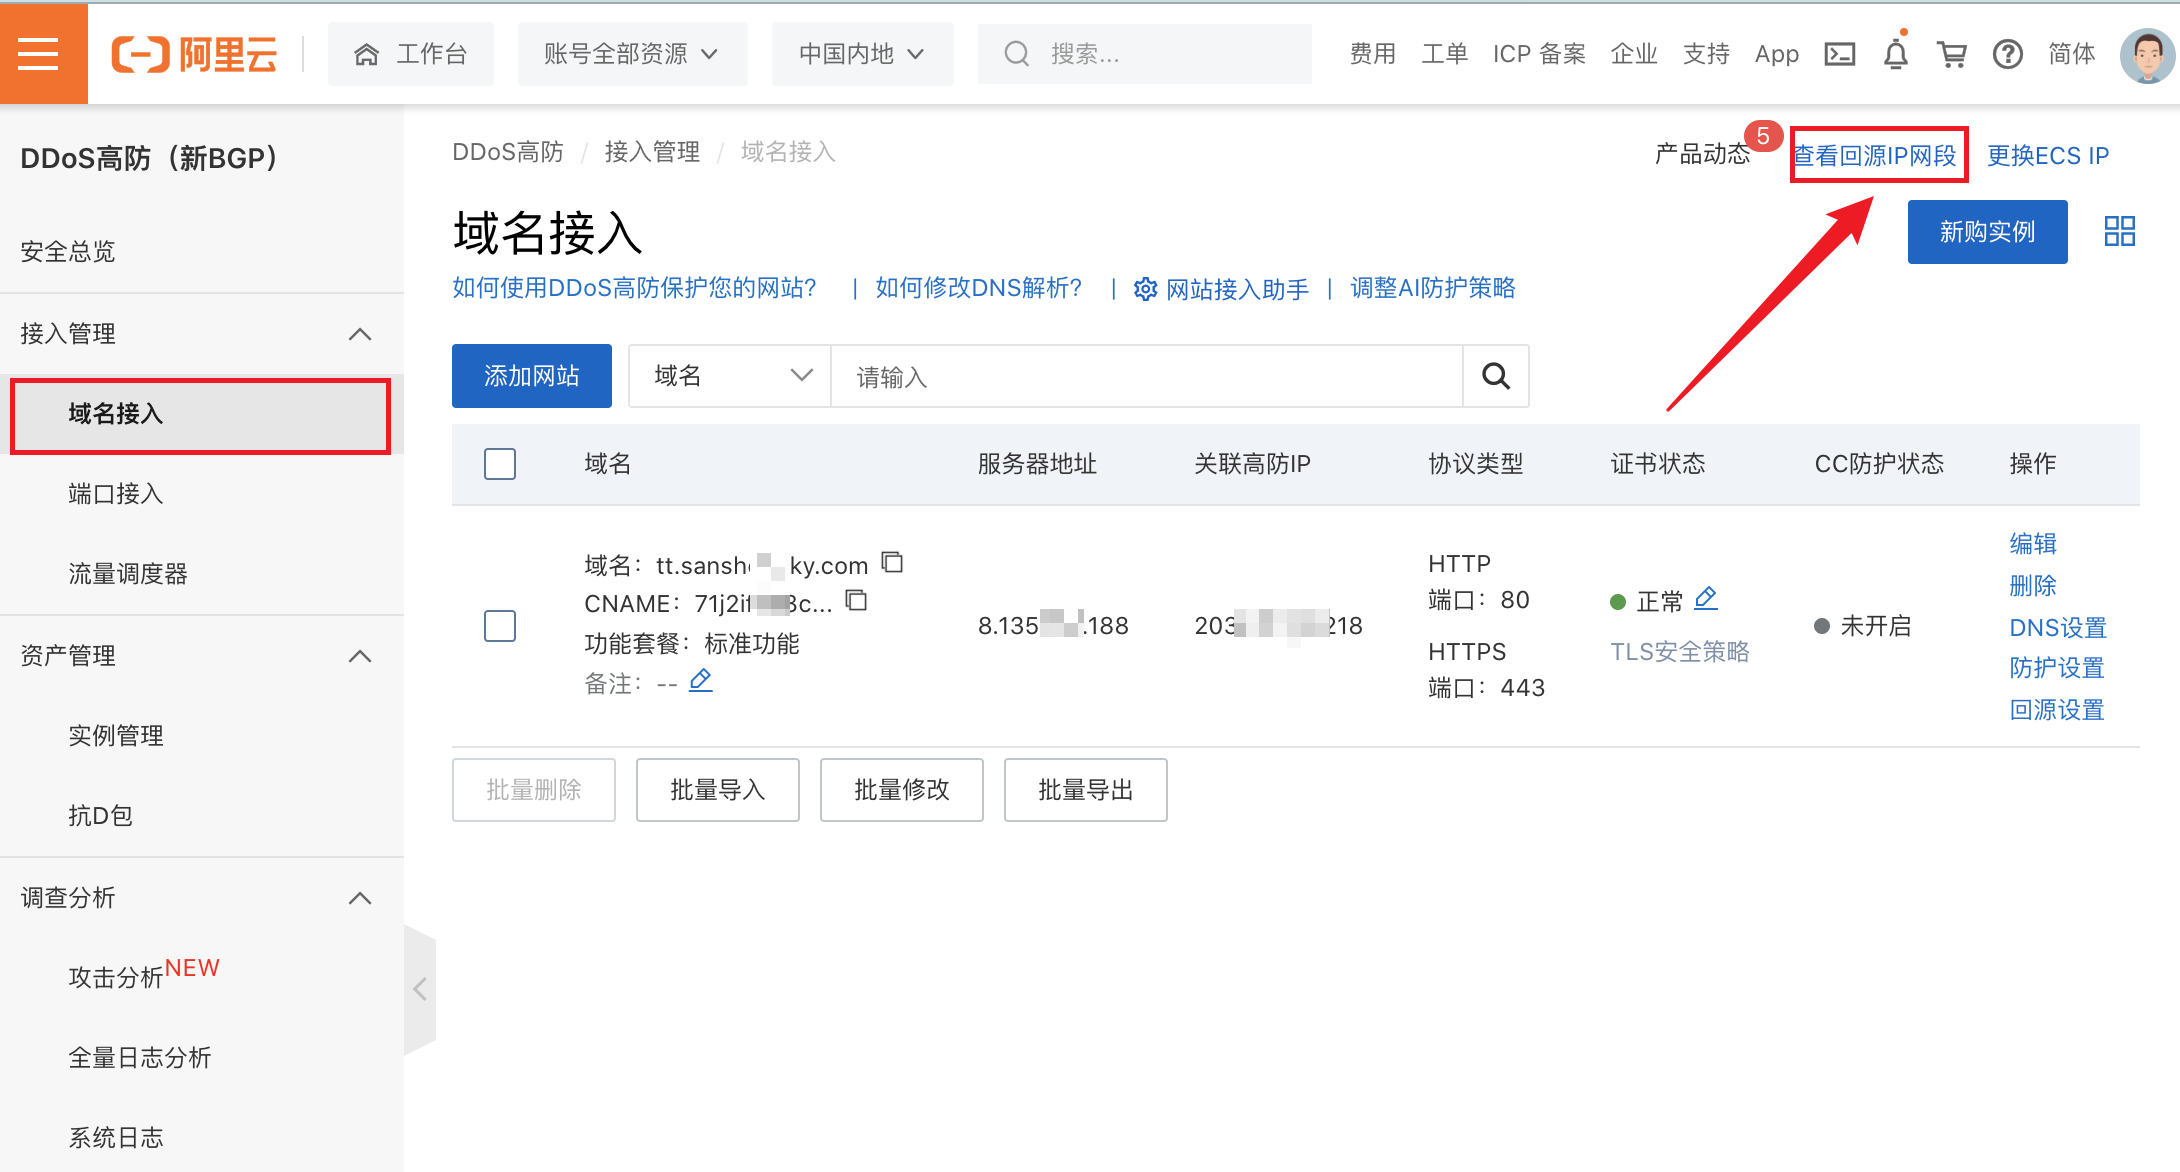Click the help question mark icon
The height and width of the screenshot is (1172, 2180).
(2007, 54)
